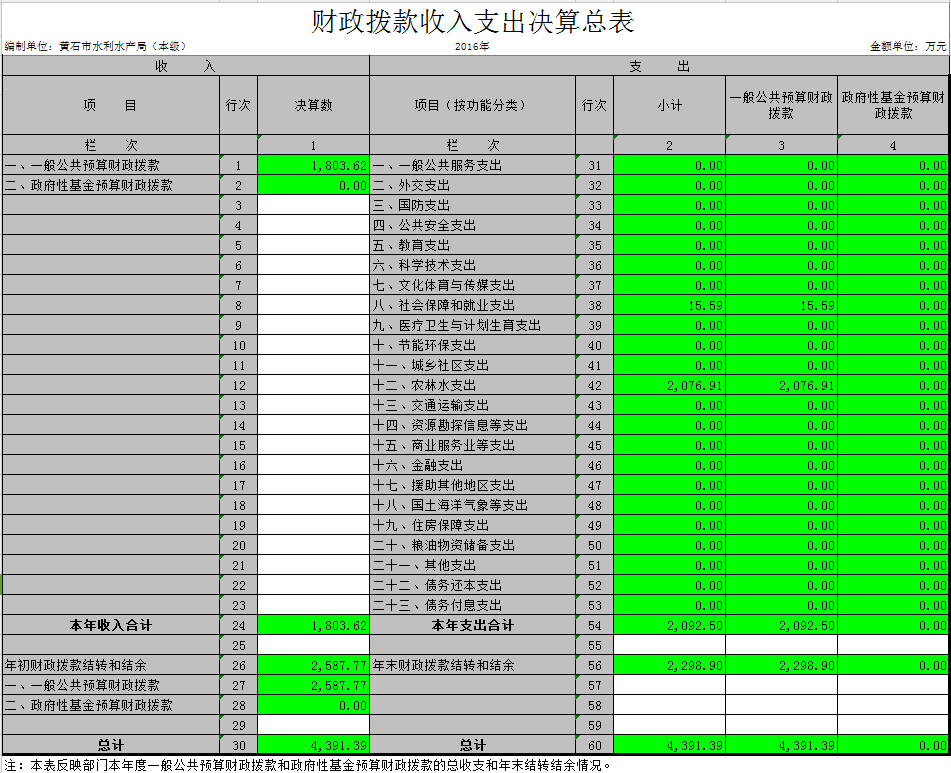Select 一、一般公共服务支出 row label
The width and height of the screenshot is (951, 773).
pos(472,166)
